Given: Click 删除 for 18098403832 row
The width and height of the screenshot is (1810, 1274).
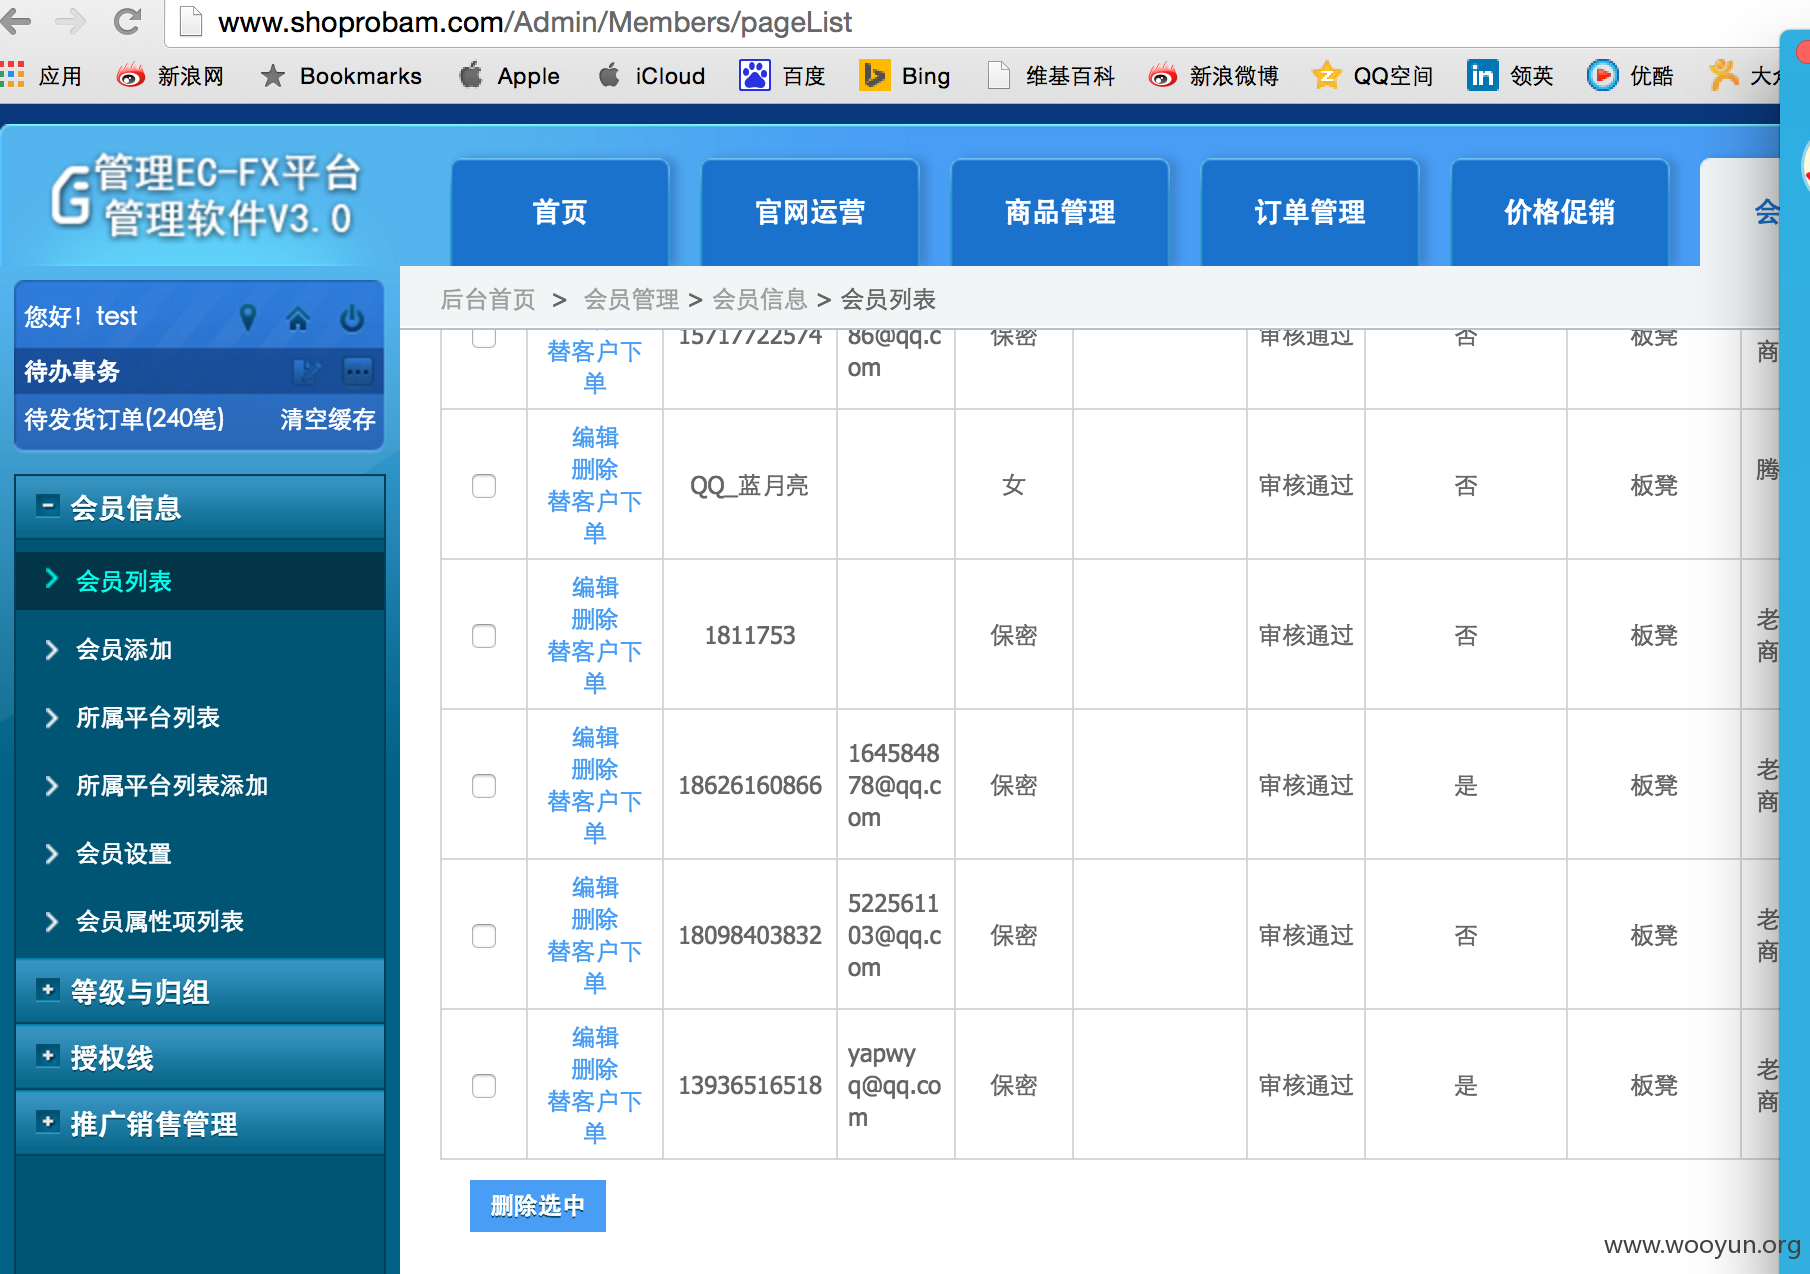Looking at the screenshot, I should (x=595, y=920).
